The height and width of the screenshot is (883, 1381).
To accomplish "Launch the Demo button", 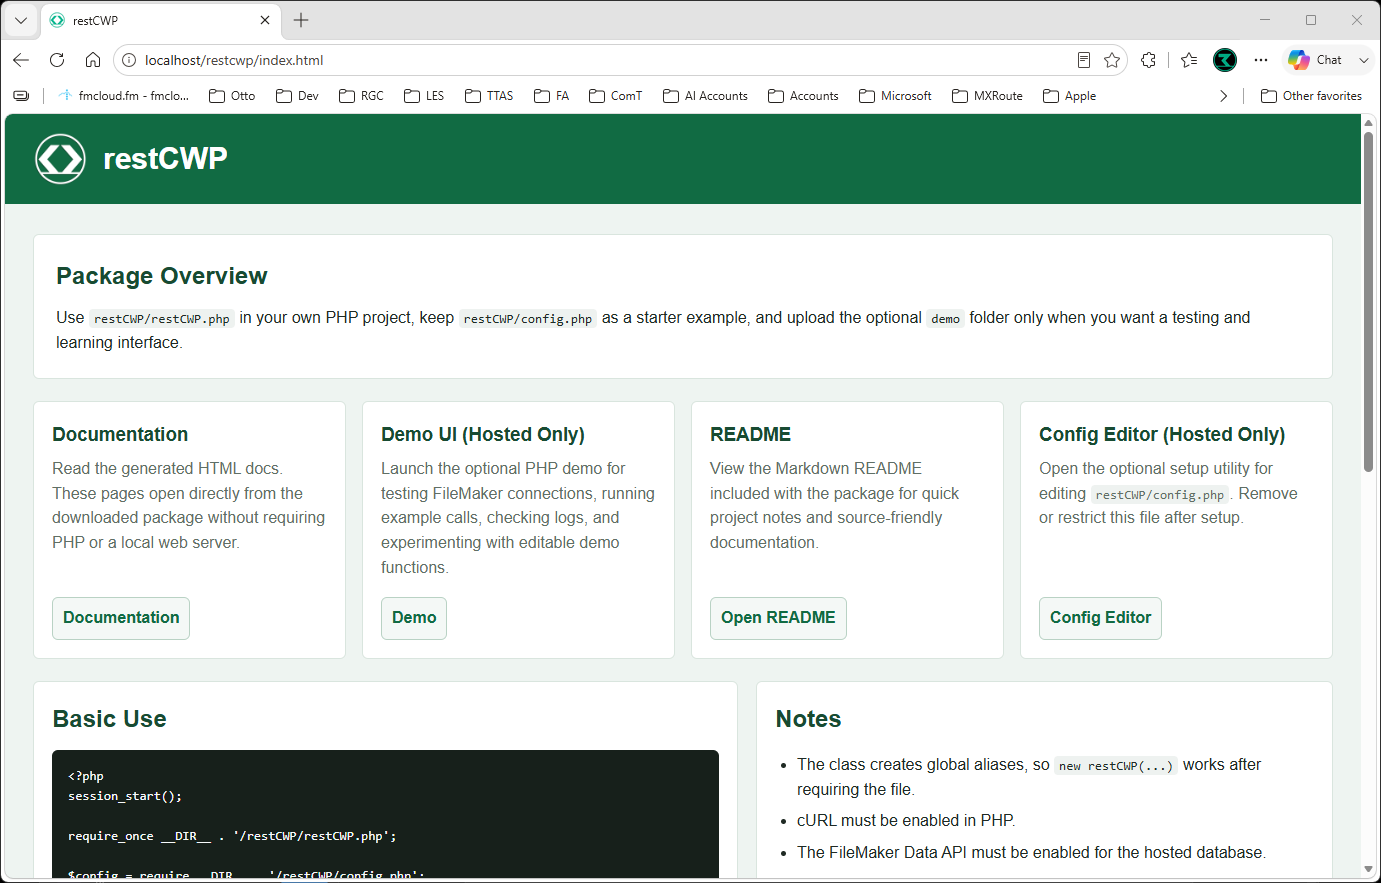I will (414, 618).
